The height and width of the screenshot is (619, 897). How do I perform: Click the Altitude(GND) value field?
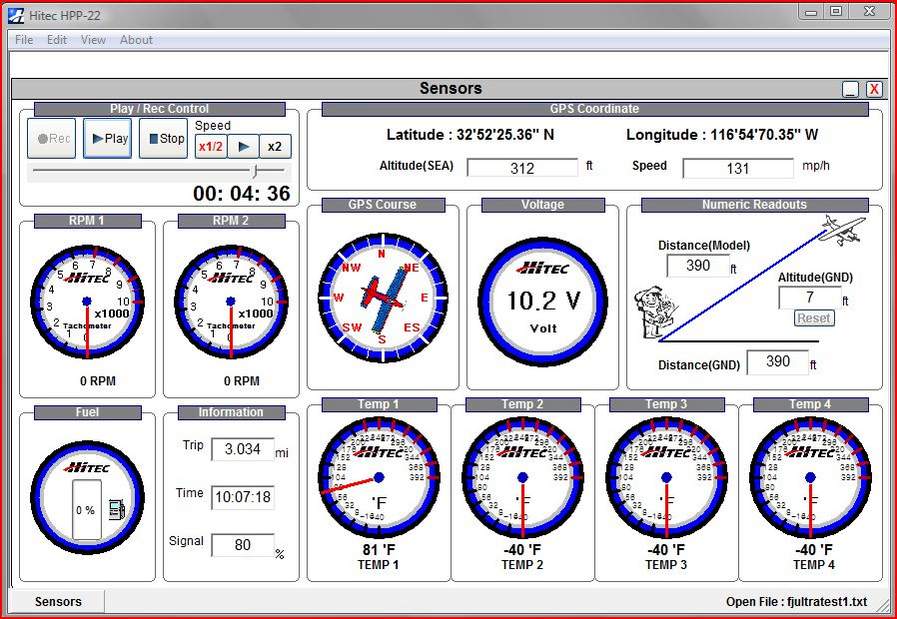[809, 297]
